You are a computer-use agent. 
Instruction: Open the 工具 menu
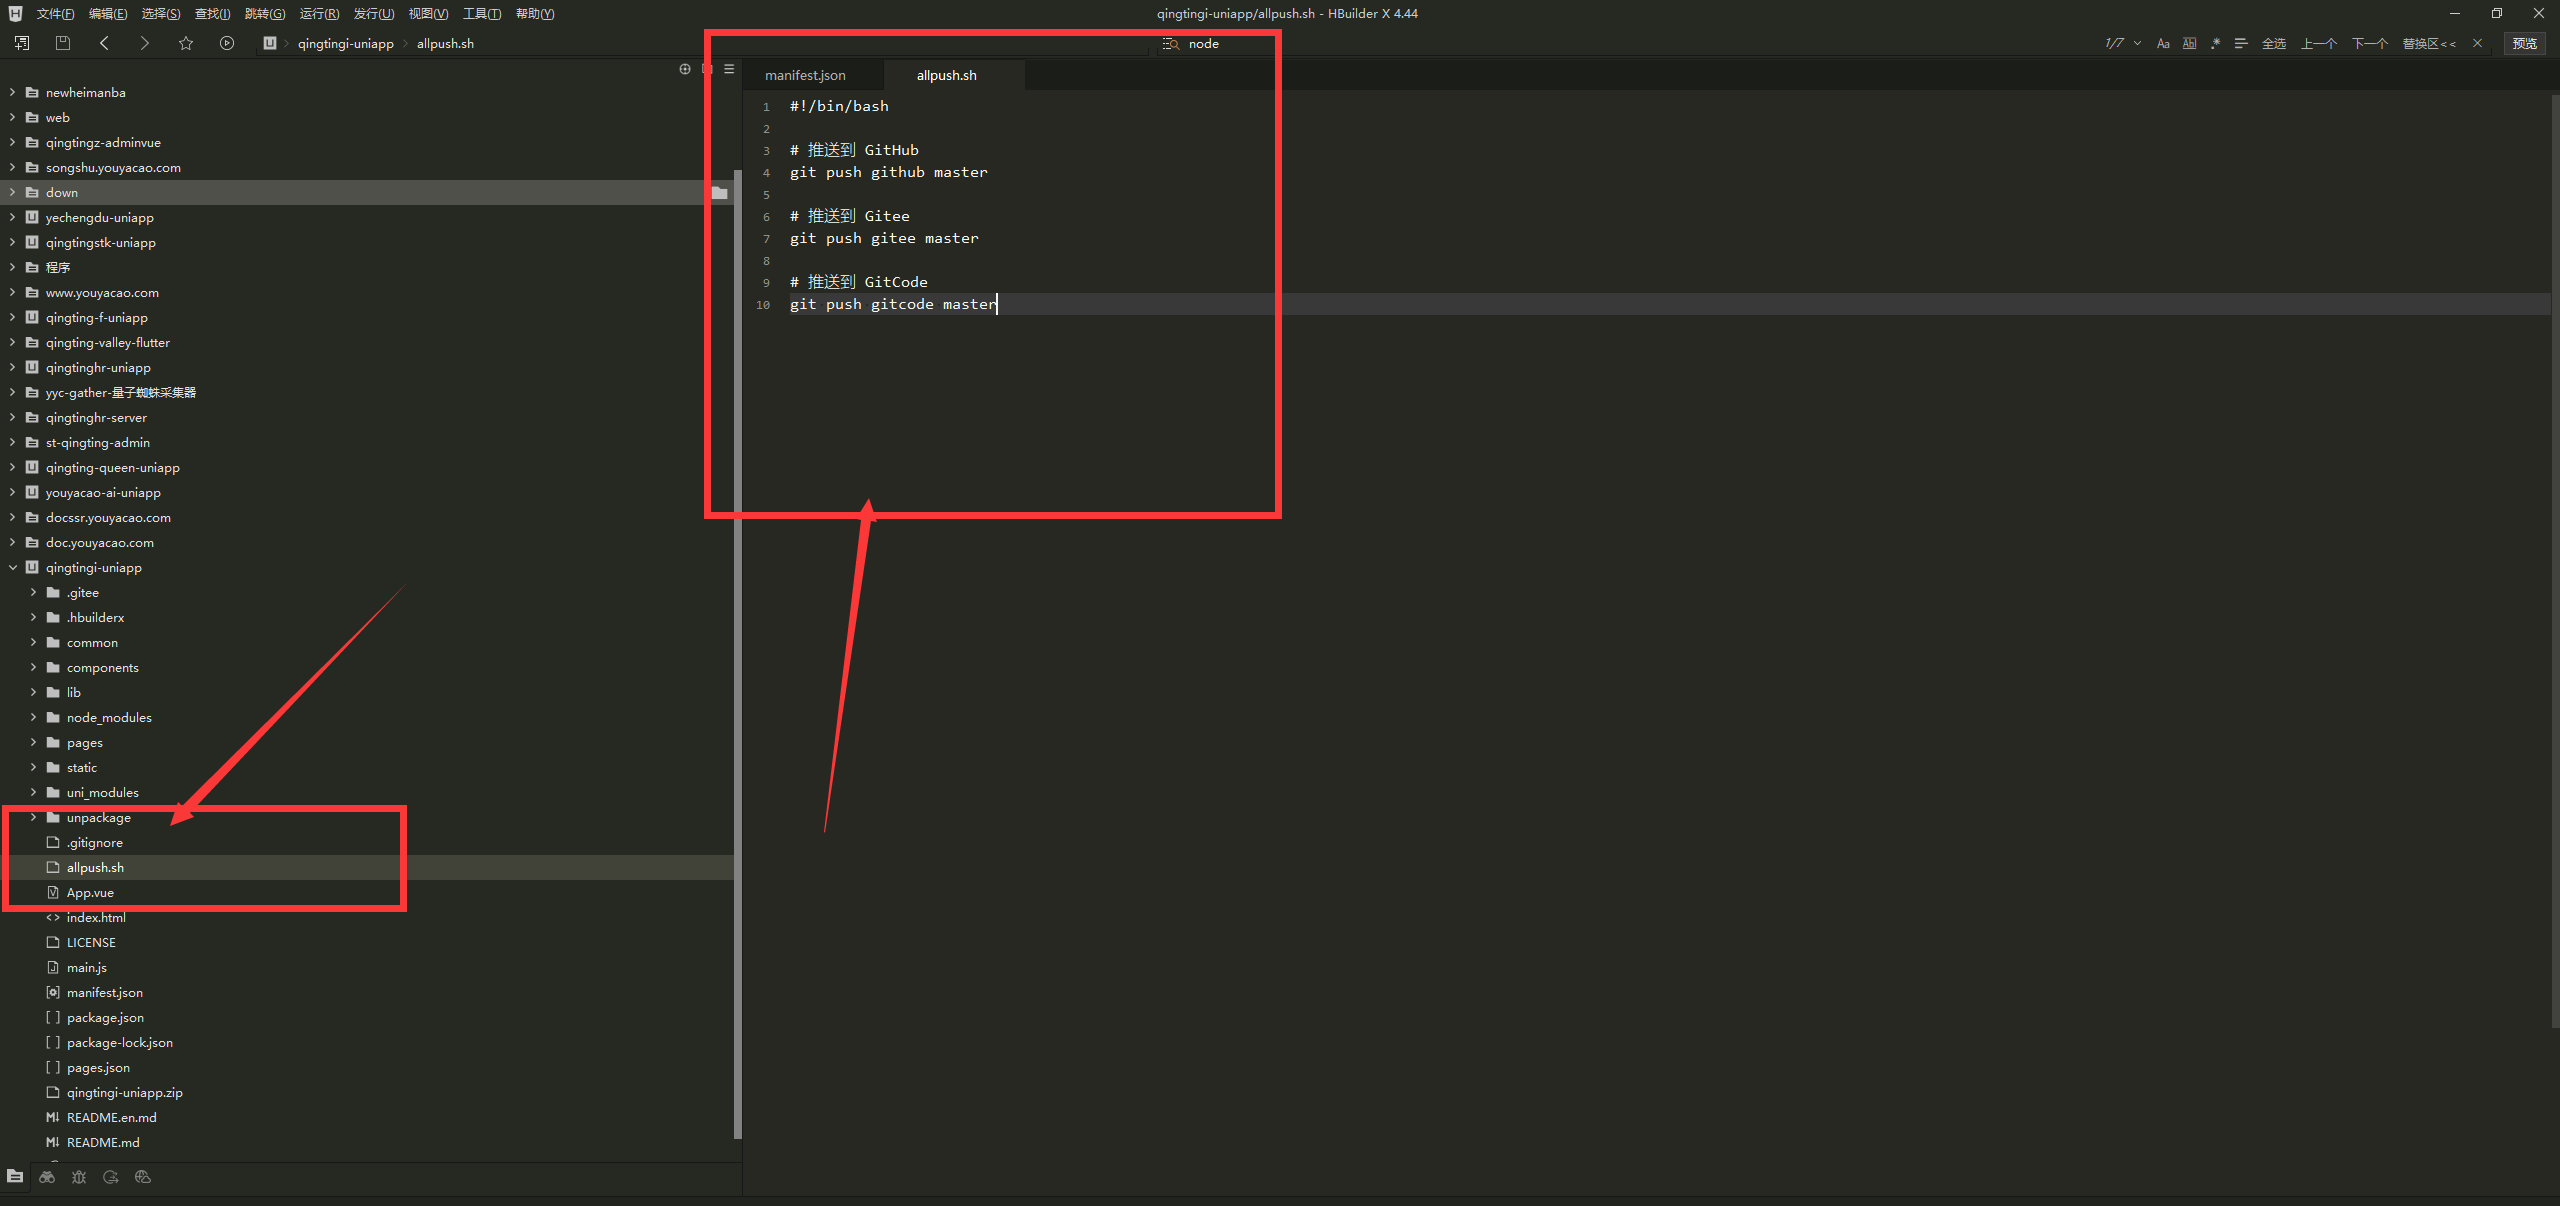pyautogui.click(x=481, y=13)
